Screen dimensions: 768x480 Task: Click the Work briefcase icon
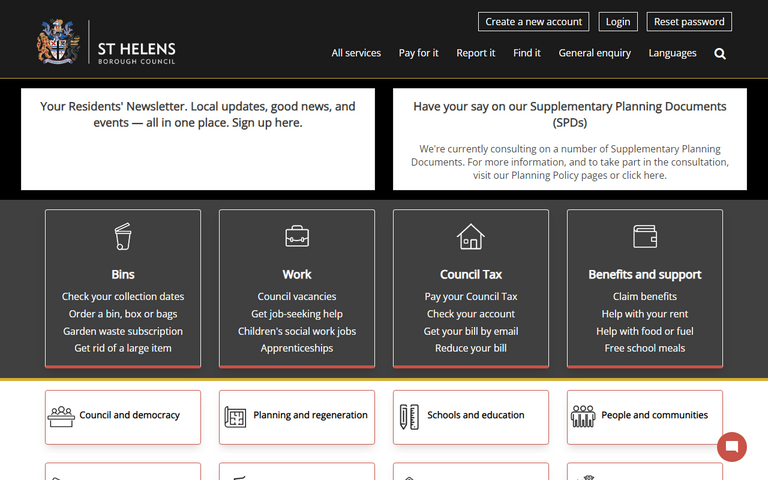coord(297,237)
